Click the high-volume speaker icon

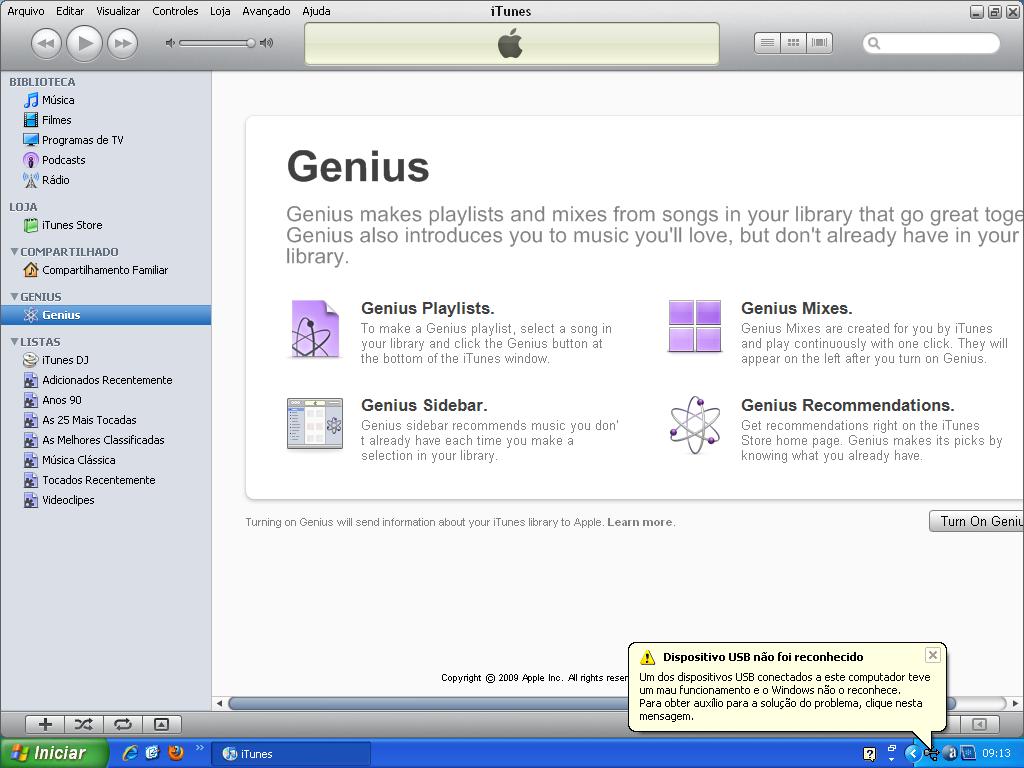tap(266, 43)
